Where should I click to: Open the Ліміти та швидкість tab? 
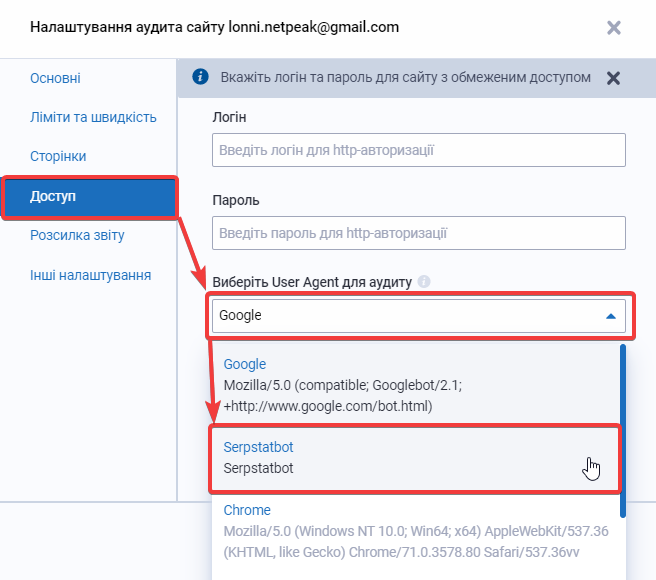tap(93, 117)
